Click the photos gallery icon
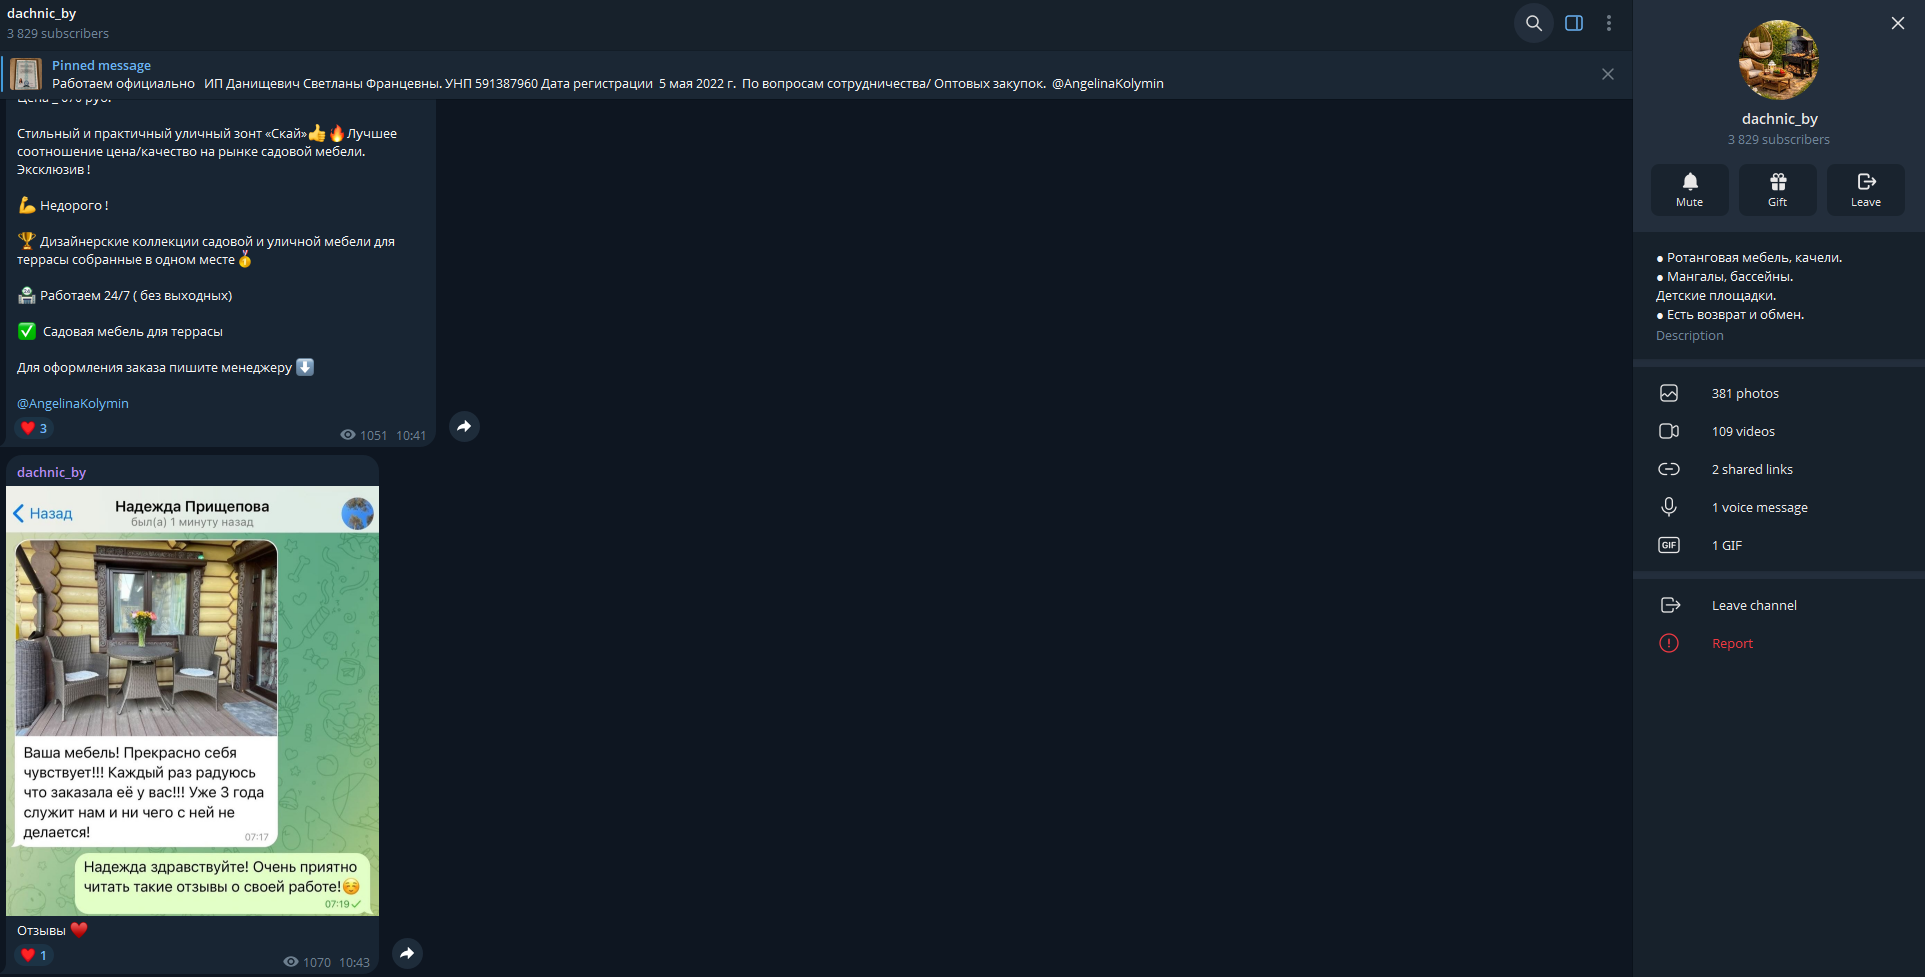Screen dimensions: 1925x977 pyautogui.click(x=1669, y=393)
